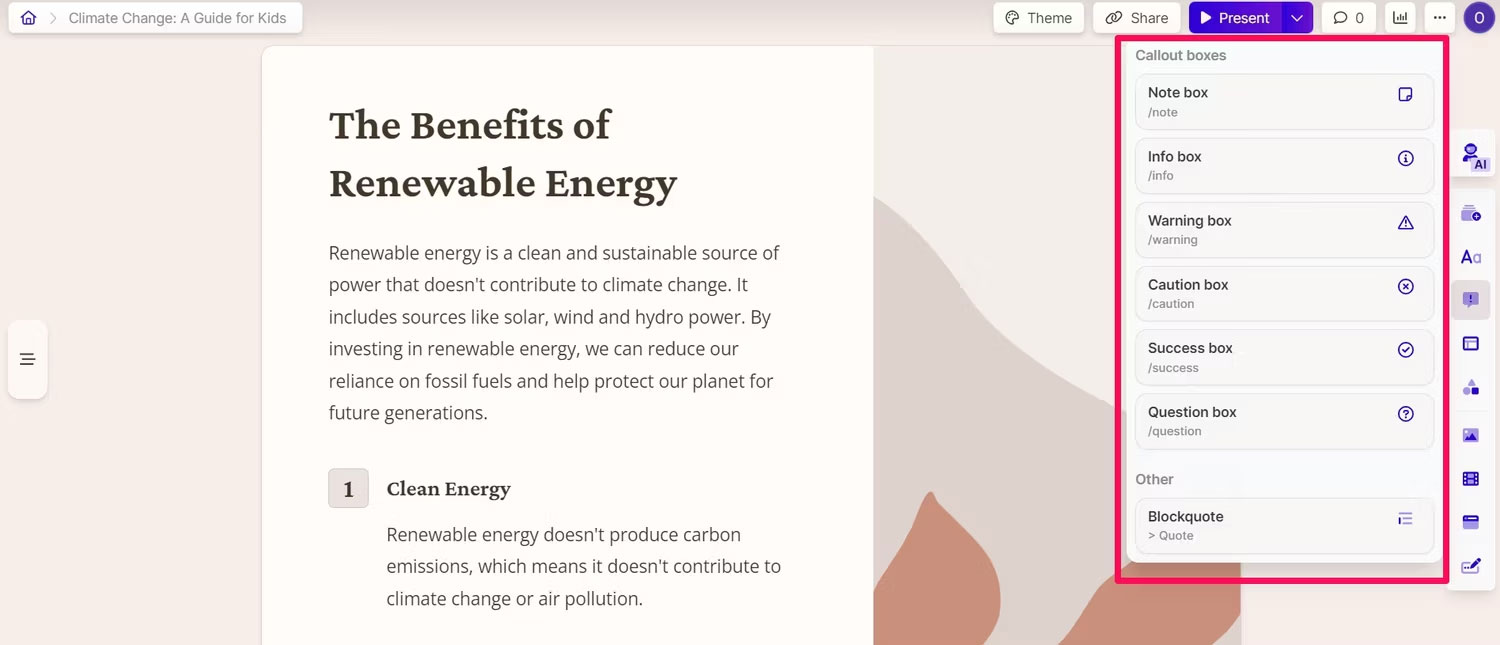Open the card templates icon in sidebar

pos(1471,214)
